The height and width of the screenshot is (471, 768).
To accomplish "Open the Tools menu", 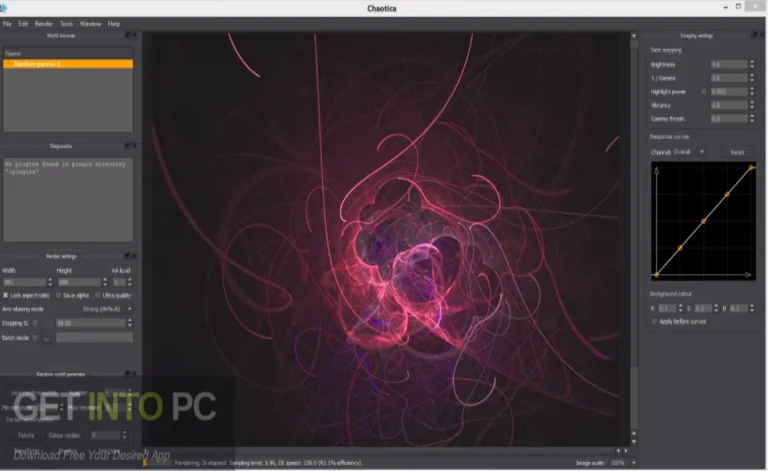I will point(66,24).
